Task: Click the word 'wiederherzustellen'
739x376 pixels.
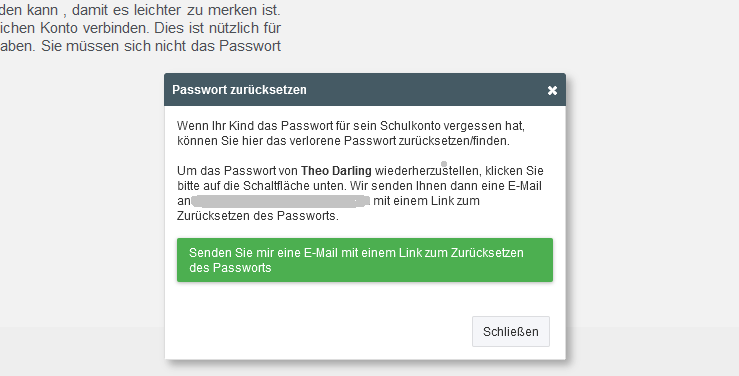Action: pos(427,171)
